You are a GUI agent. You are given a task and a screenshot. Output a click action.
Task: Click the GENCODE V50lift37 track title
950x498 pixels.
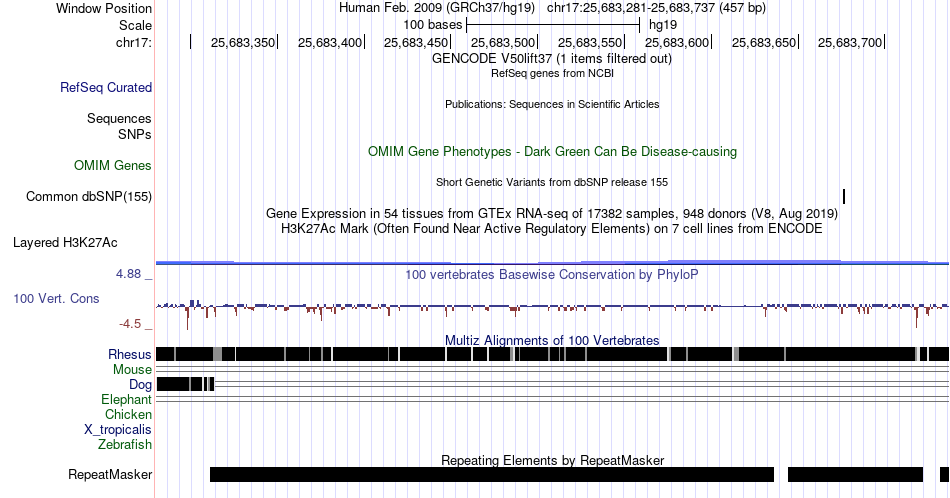click(552, 58)
